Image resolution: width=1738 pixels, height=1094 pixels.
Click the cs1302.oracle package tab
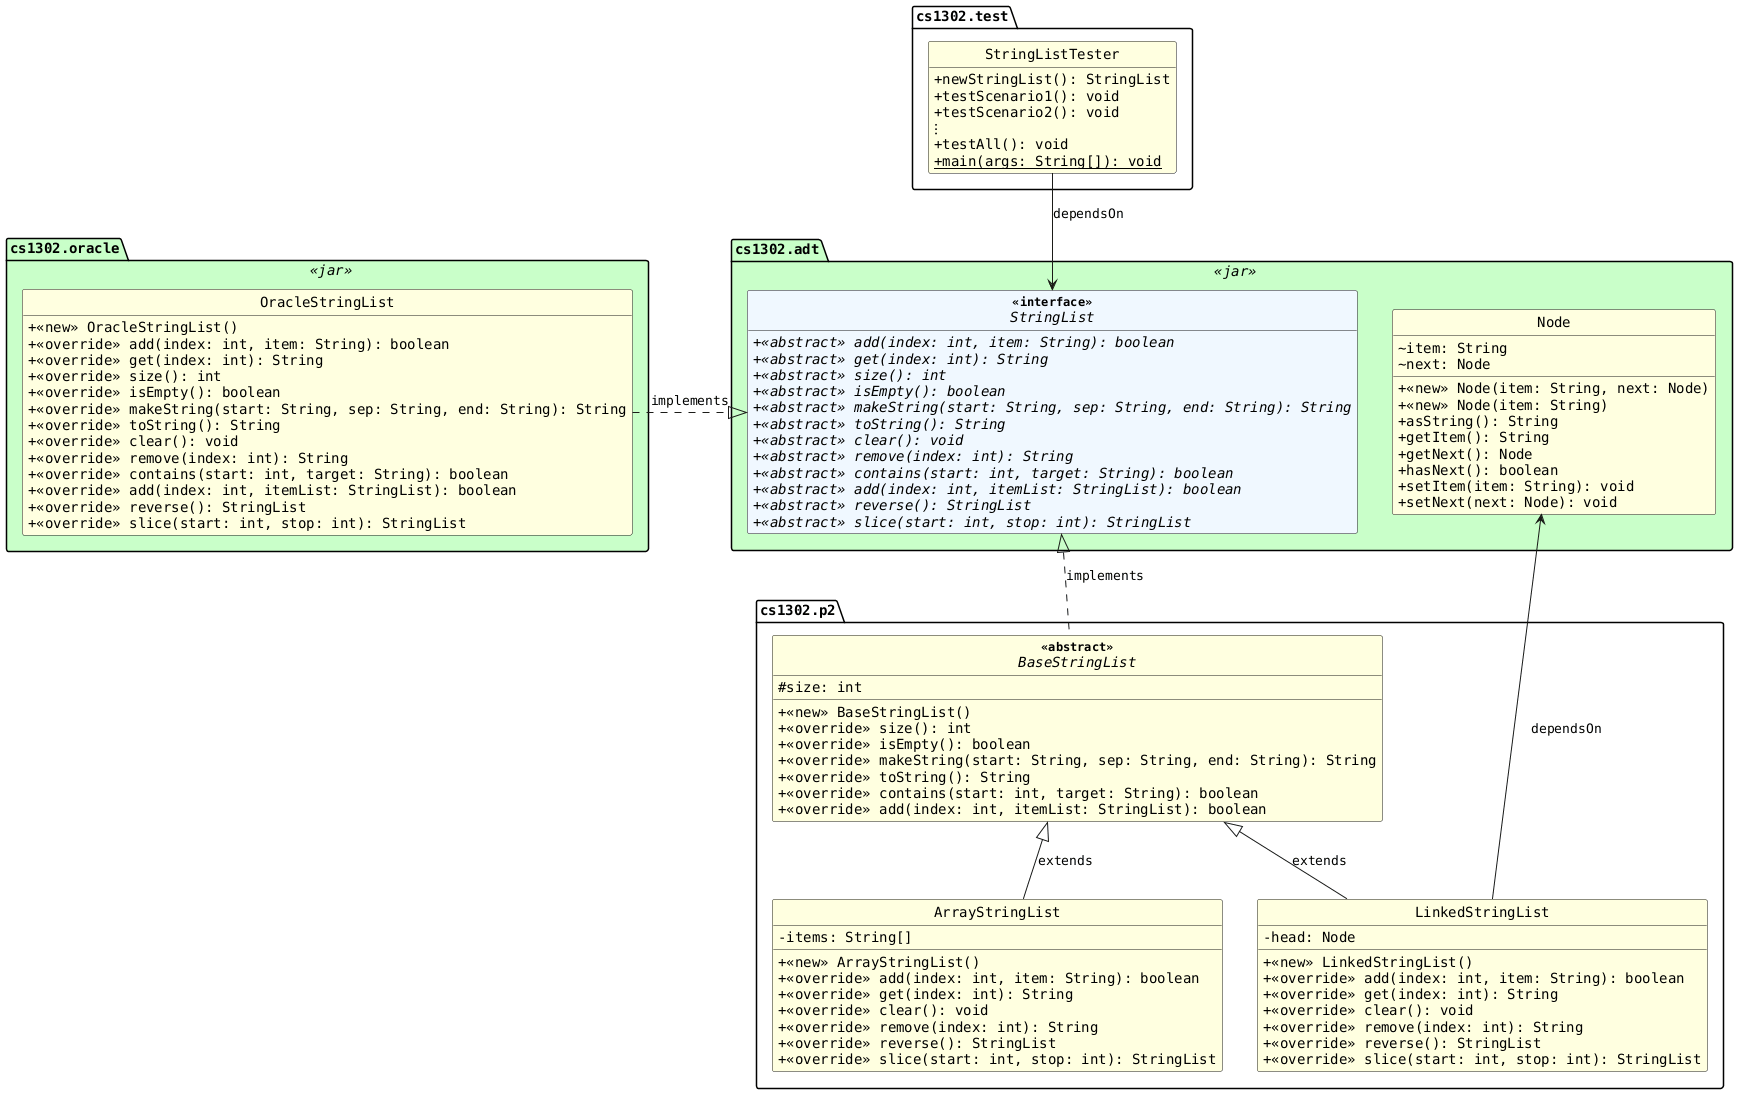pos(65,248)
